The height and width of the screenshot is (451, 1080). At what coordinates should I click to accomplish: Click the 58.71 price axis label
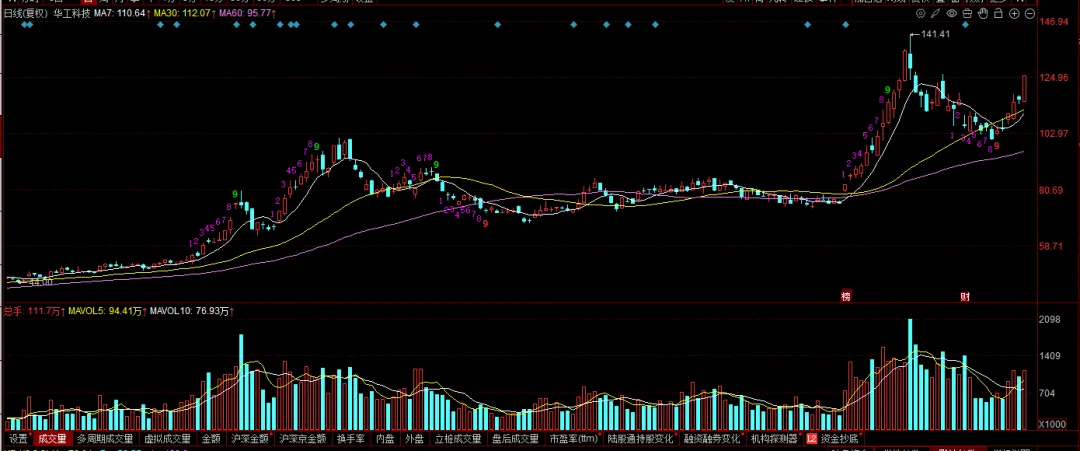[1052, 245]
